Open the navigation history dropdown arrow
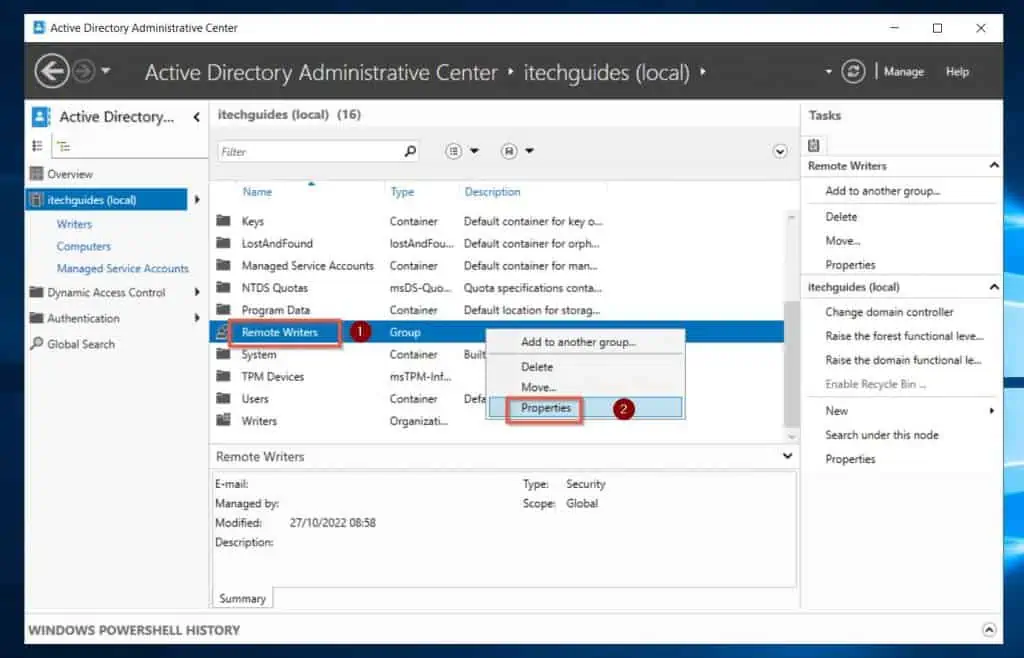Viewport: 1024px width, 658px height. click(105, 70)
